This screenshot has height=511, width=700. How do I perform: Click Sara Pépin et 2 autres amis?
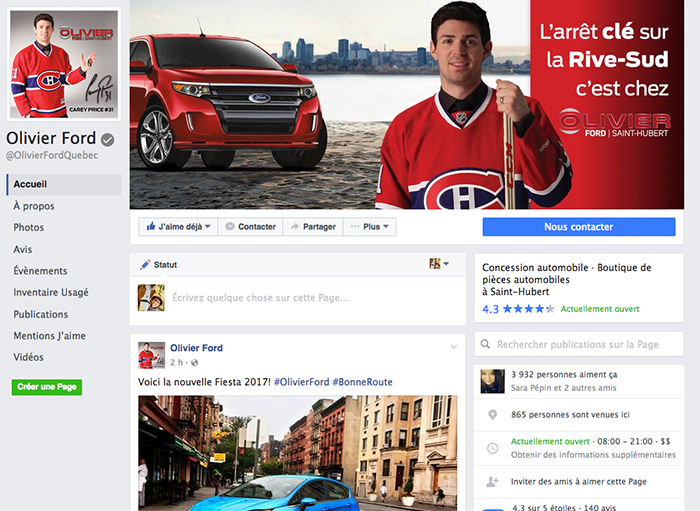[563, 388]
